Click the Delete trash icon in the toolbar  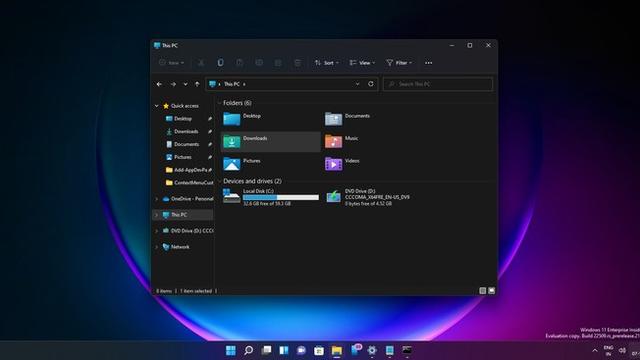point(298,63)
